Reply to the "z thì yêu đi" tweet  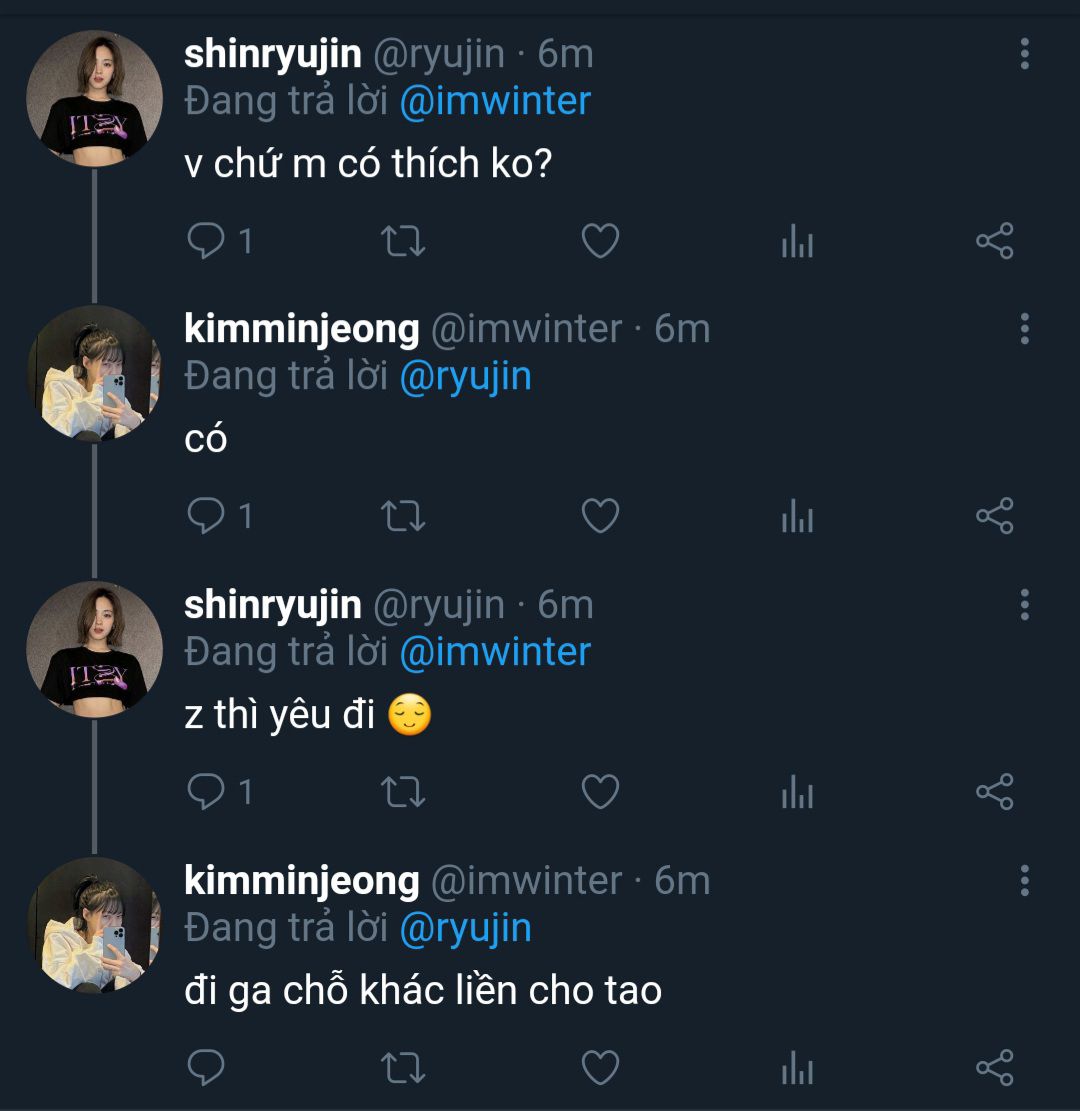coord(207,792)
